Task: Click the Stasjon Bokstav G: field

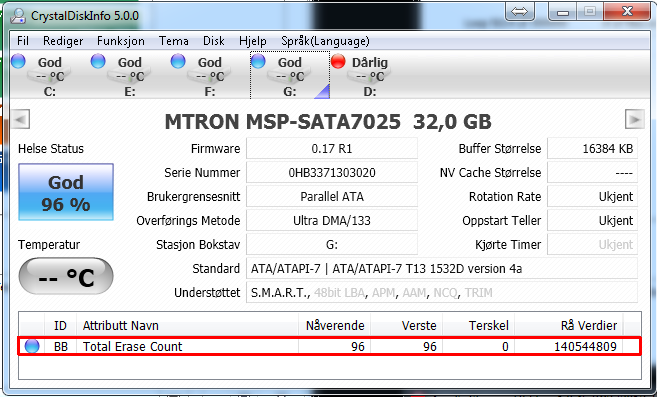Action: (332, 244)
